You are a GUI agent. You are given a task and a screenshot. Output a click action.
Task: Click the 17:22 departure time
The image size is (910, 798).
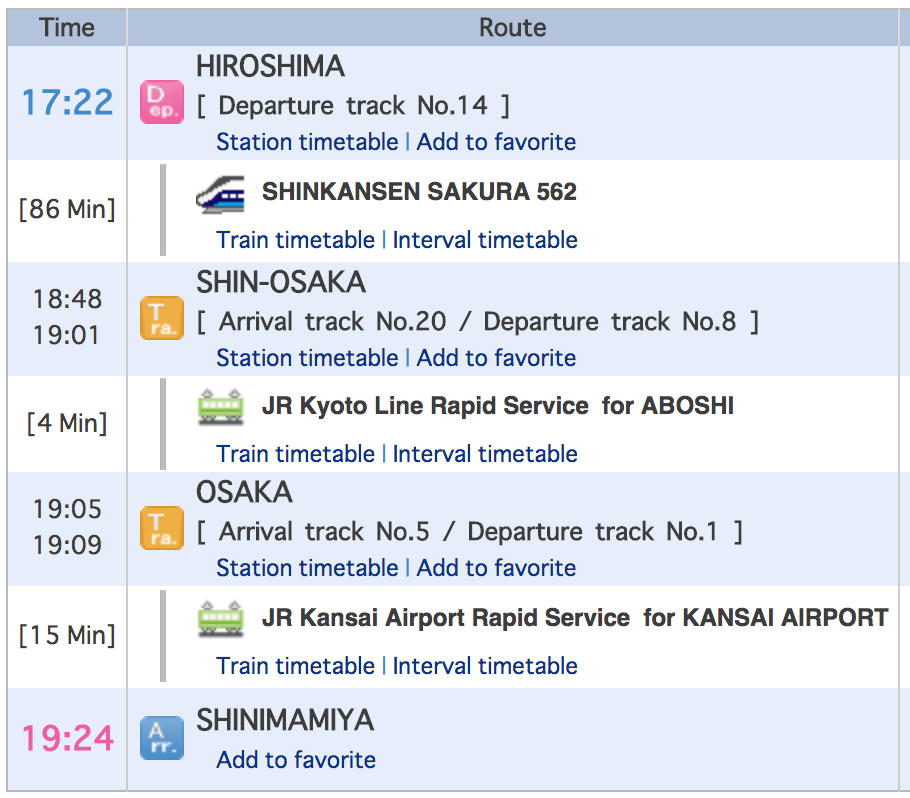[67, 102]
